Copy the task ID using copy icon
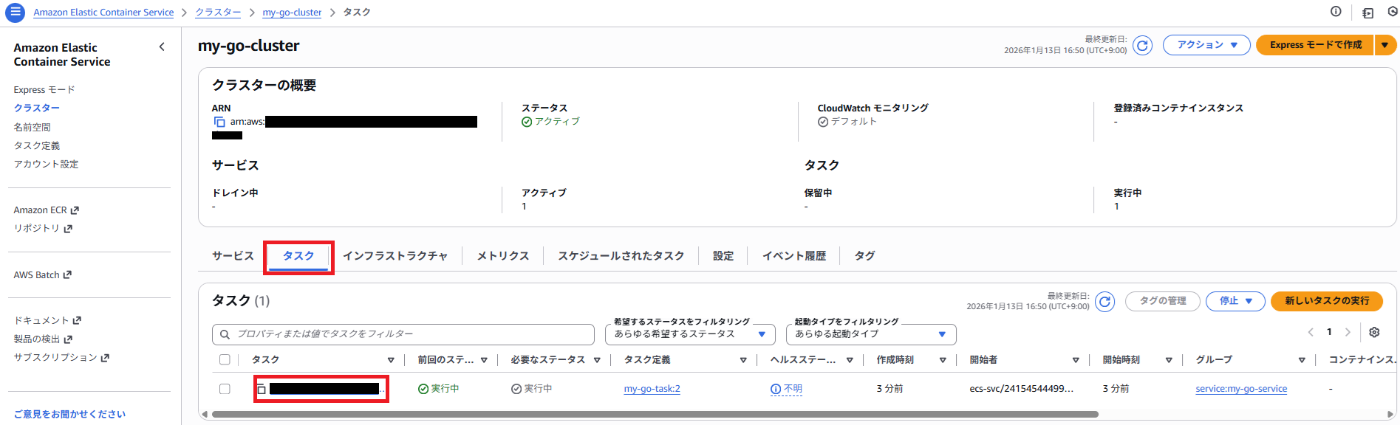Image resolution: width=1400 pixels, height=425 pixels. [x=261, y=389]
